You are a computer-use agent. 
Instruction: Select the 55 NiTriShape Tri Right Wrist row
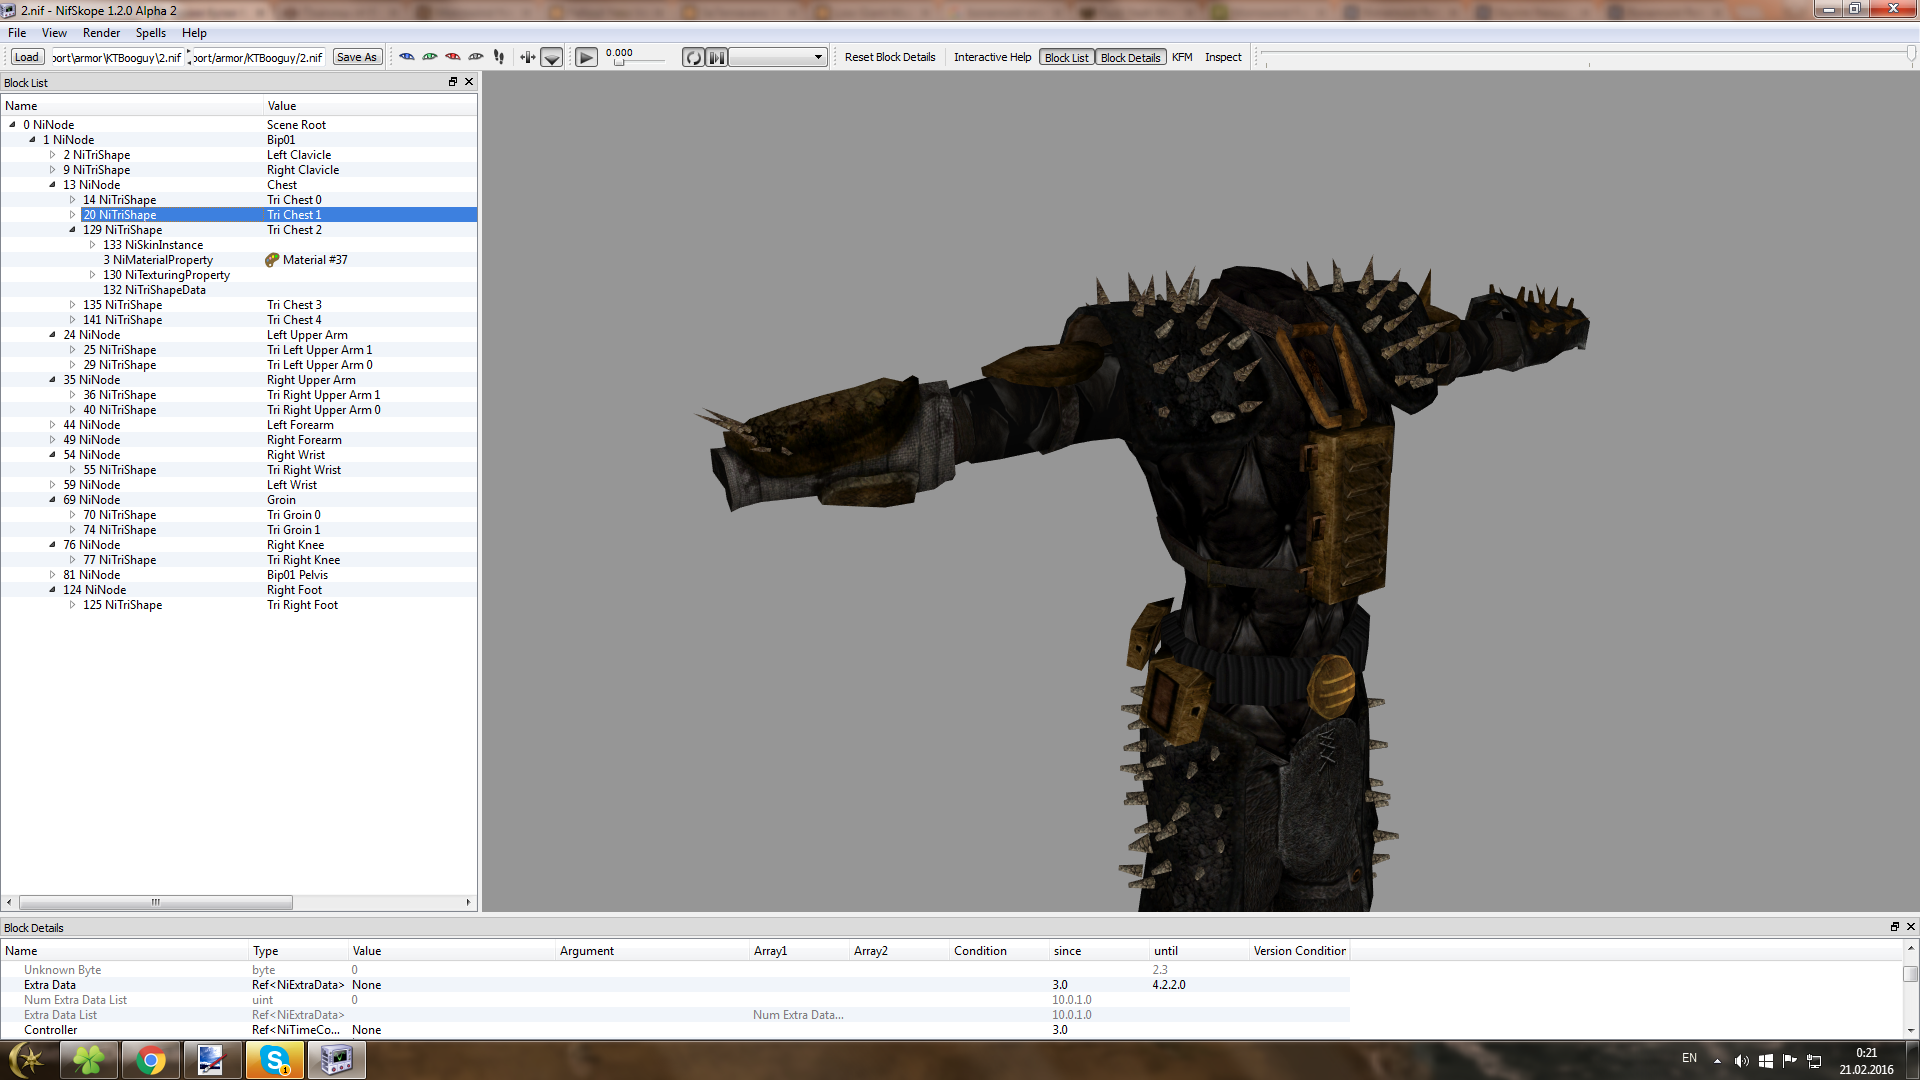(x=239, y=470)
